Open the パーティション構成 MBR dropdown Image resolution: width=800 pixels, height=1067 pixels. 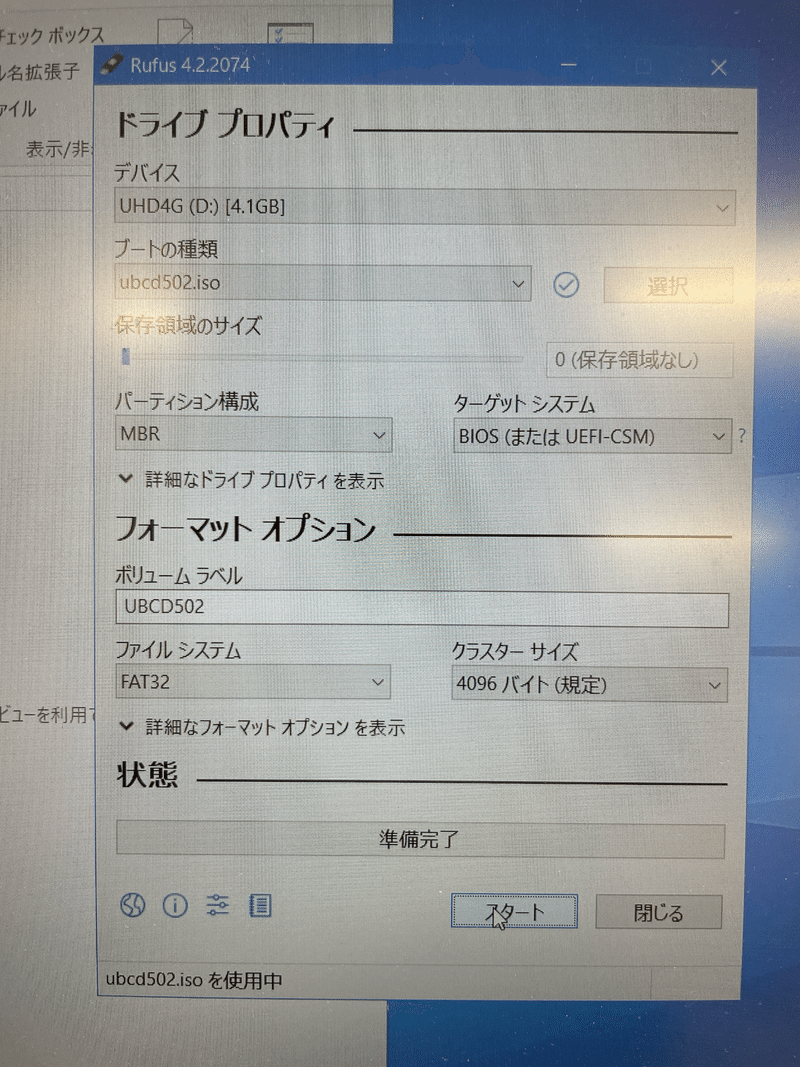[253, 434]
